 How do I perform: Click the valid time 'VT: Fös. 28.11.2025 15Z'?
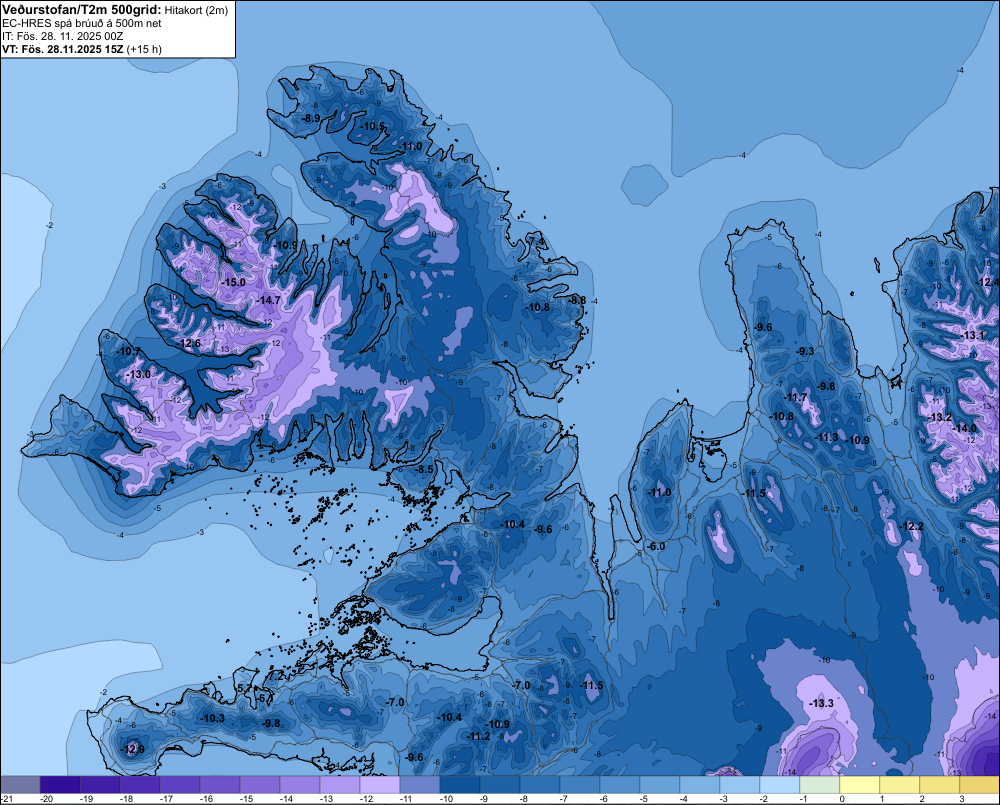pyautogui.click(x=63, y=49)
